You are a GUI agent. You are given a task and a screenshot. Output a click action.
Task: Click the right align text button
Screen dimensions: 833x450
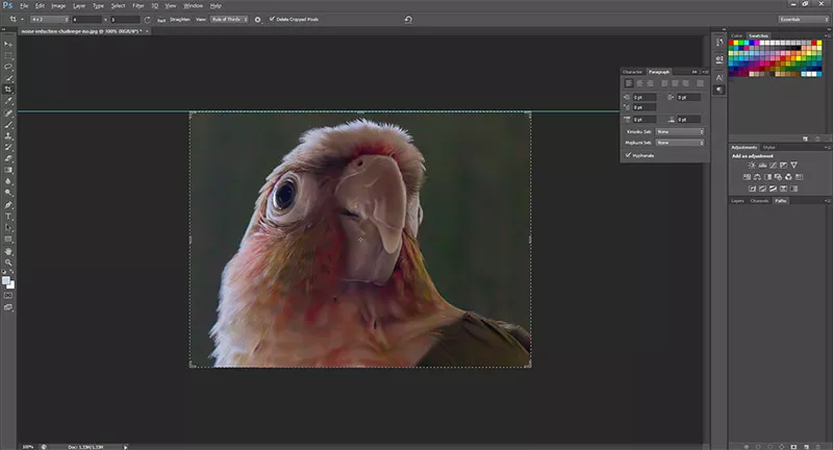(650, 83)
